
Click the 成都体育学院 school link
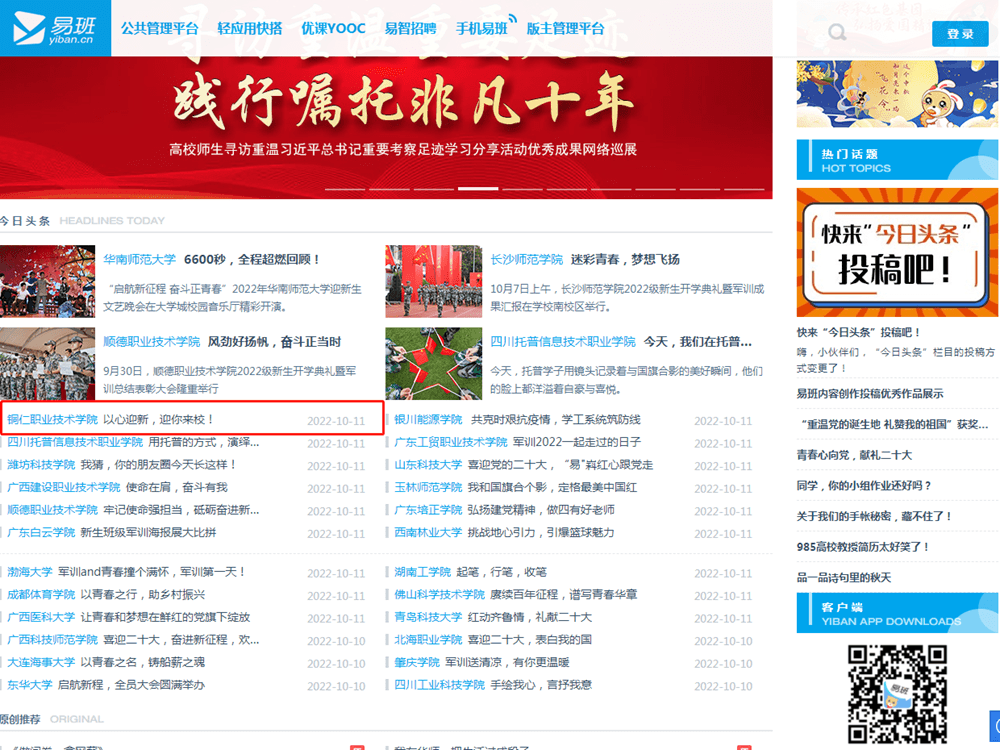[41, 594]
